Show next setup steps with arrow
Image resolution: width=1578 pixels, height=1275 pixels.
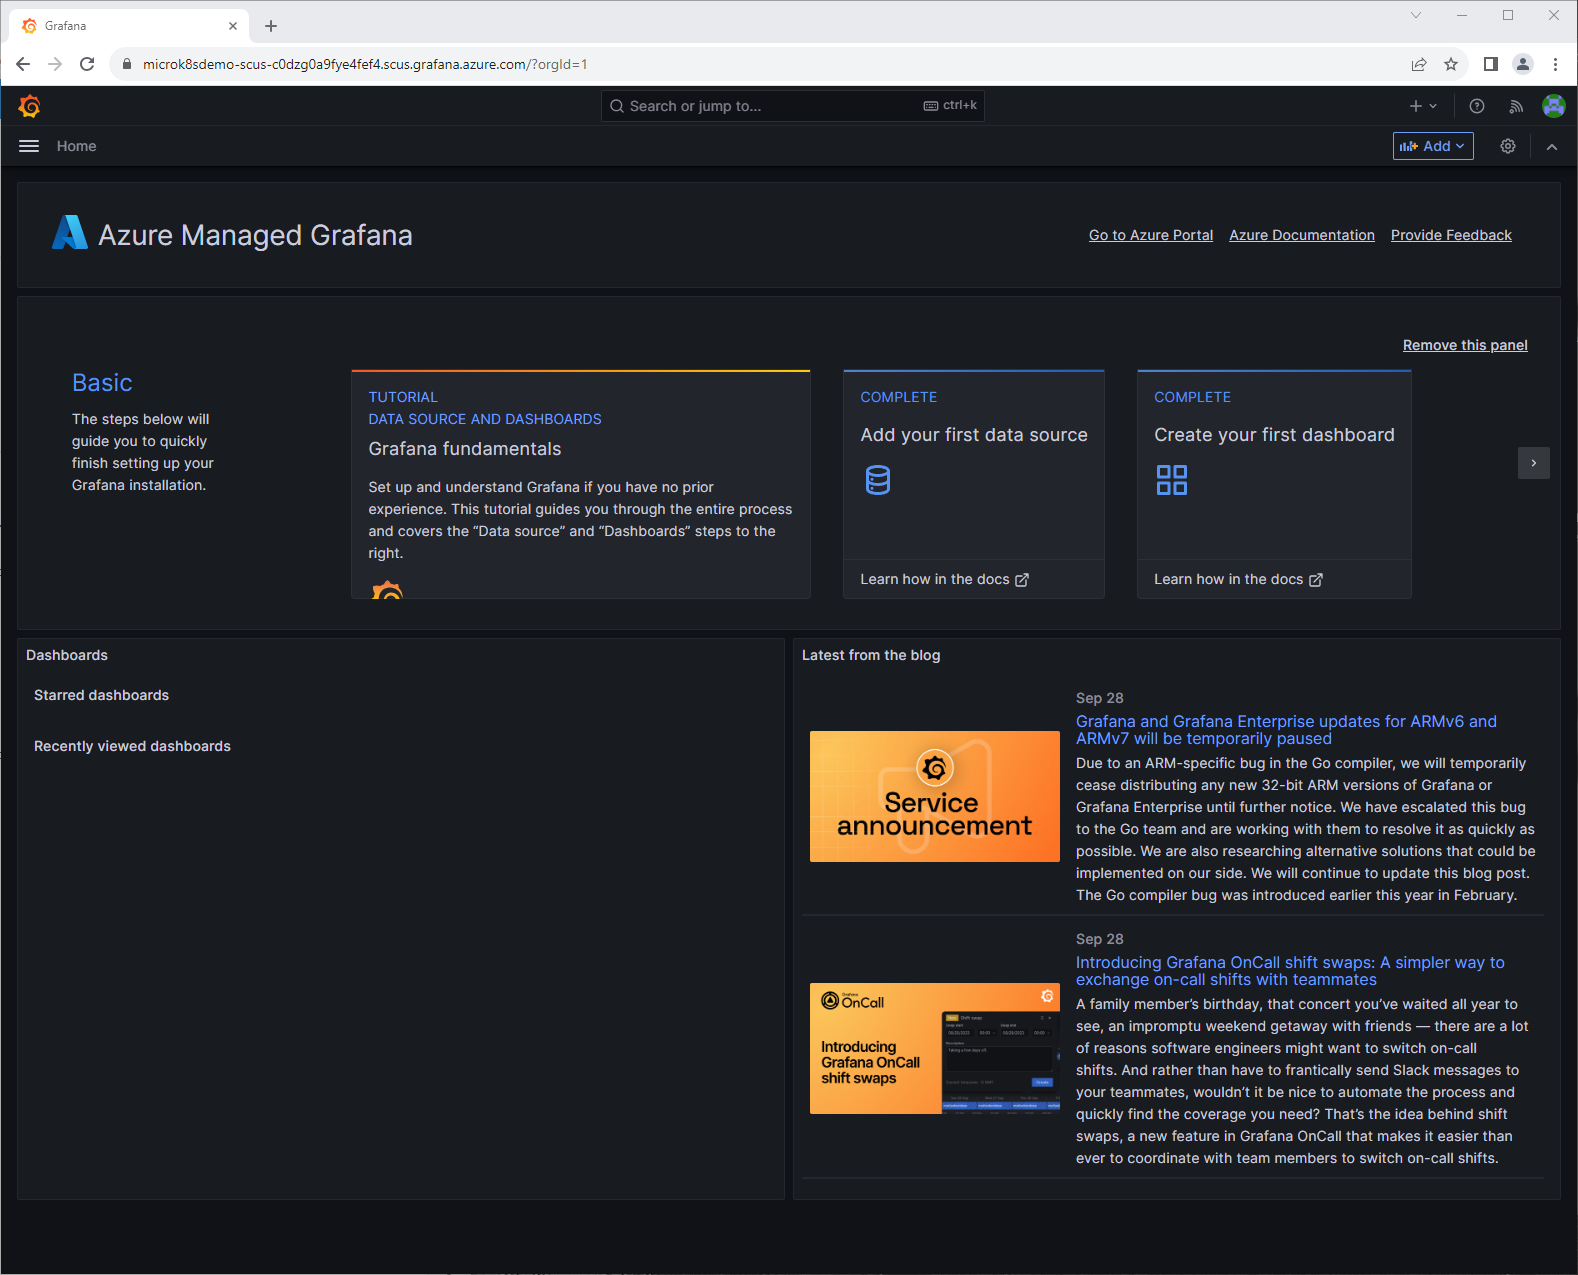pos(1533,463)
